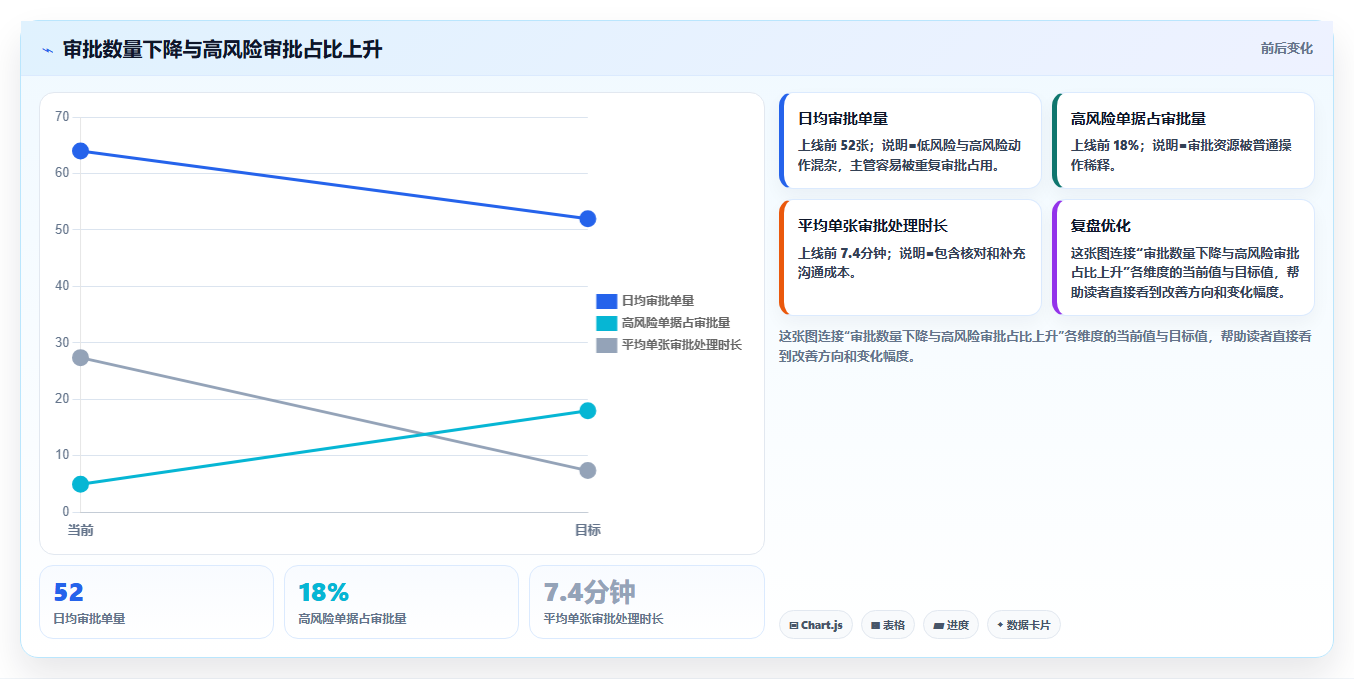Click the 前后变化 label in header

click(1286, 49)
